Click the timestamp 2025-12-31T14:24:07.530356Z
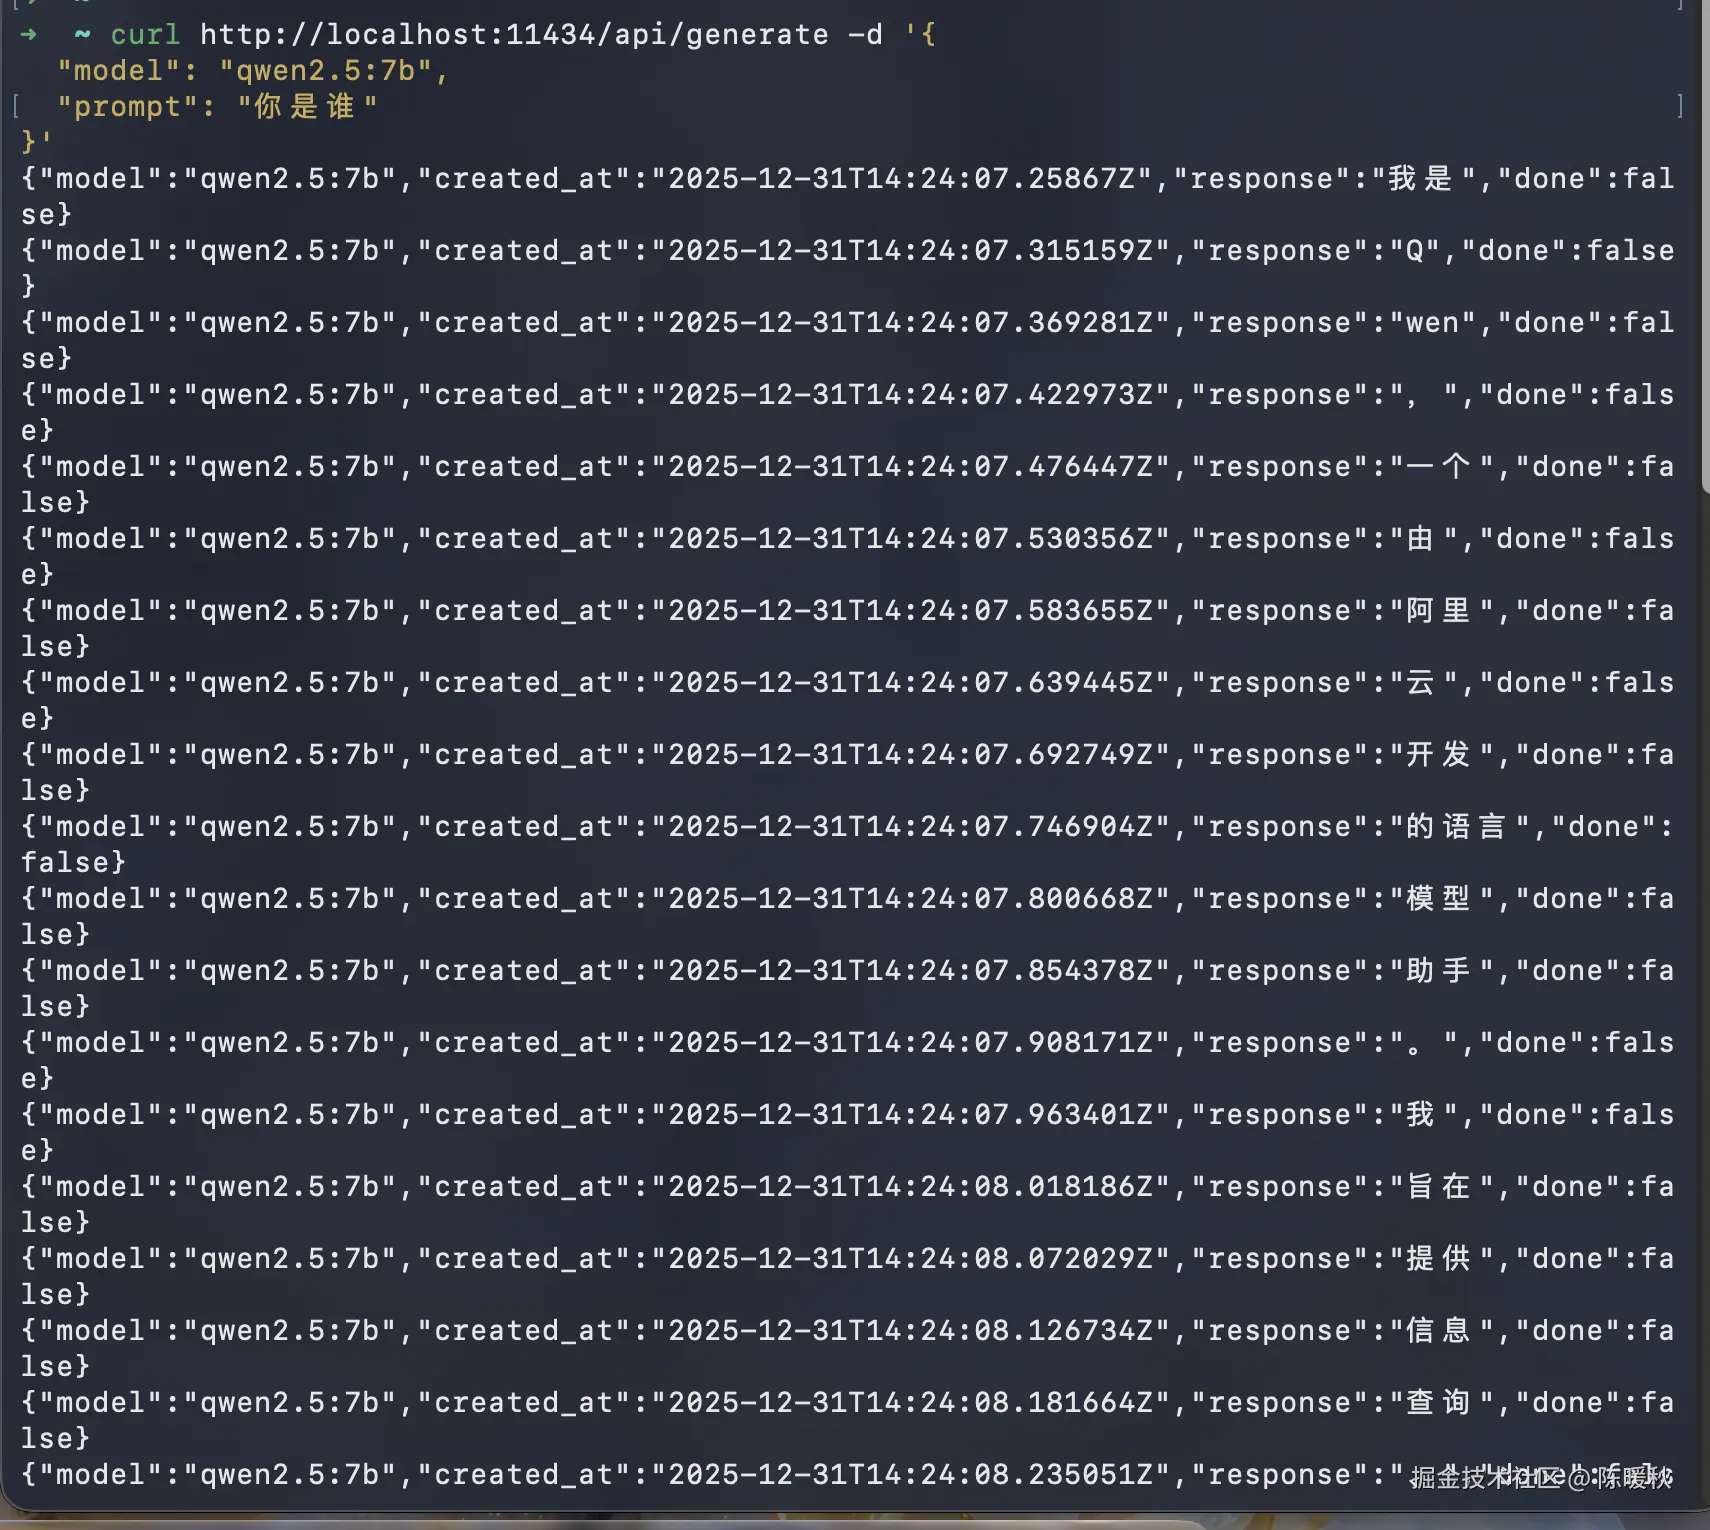1710x1530 pixels. click(911, 539)
